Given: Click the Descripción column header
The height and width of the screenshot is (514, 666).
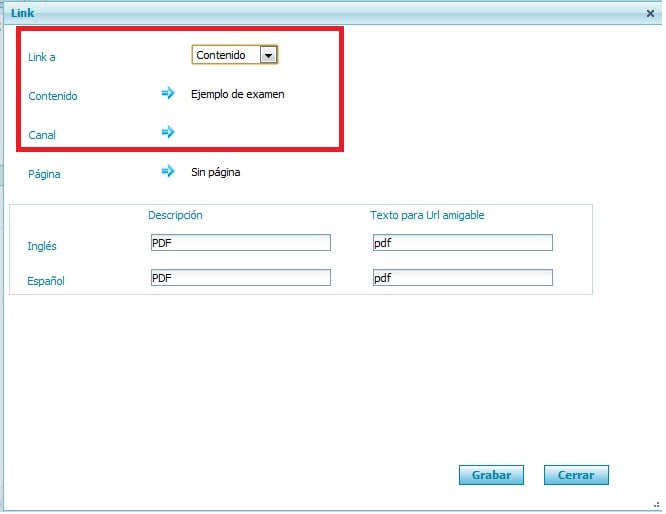Looking at the screenshot, I should point(175,215).
